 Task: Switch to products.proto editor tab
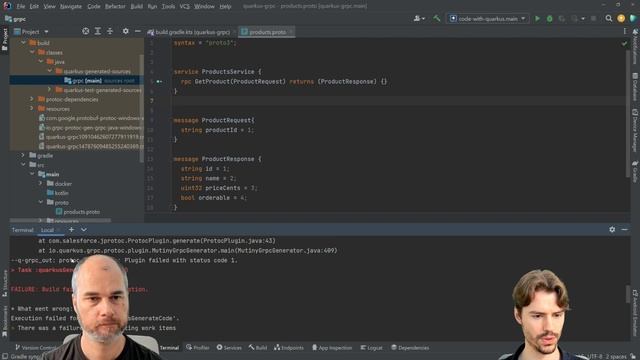(267, 32)
